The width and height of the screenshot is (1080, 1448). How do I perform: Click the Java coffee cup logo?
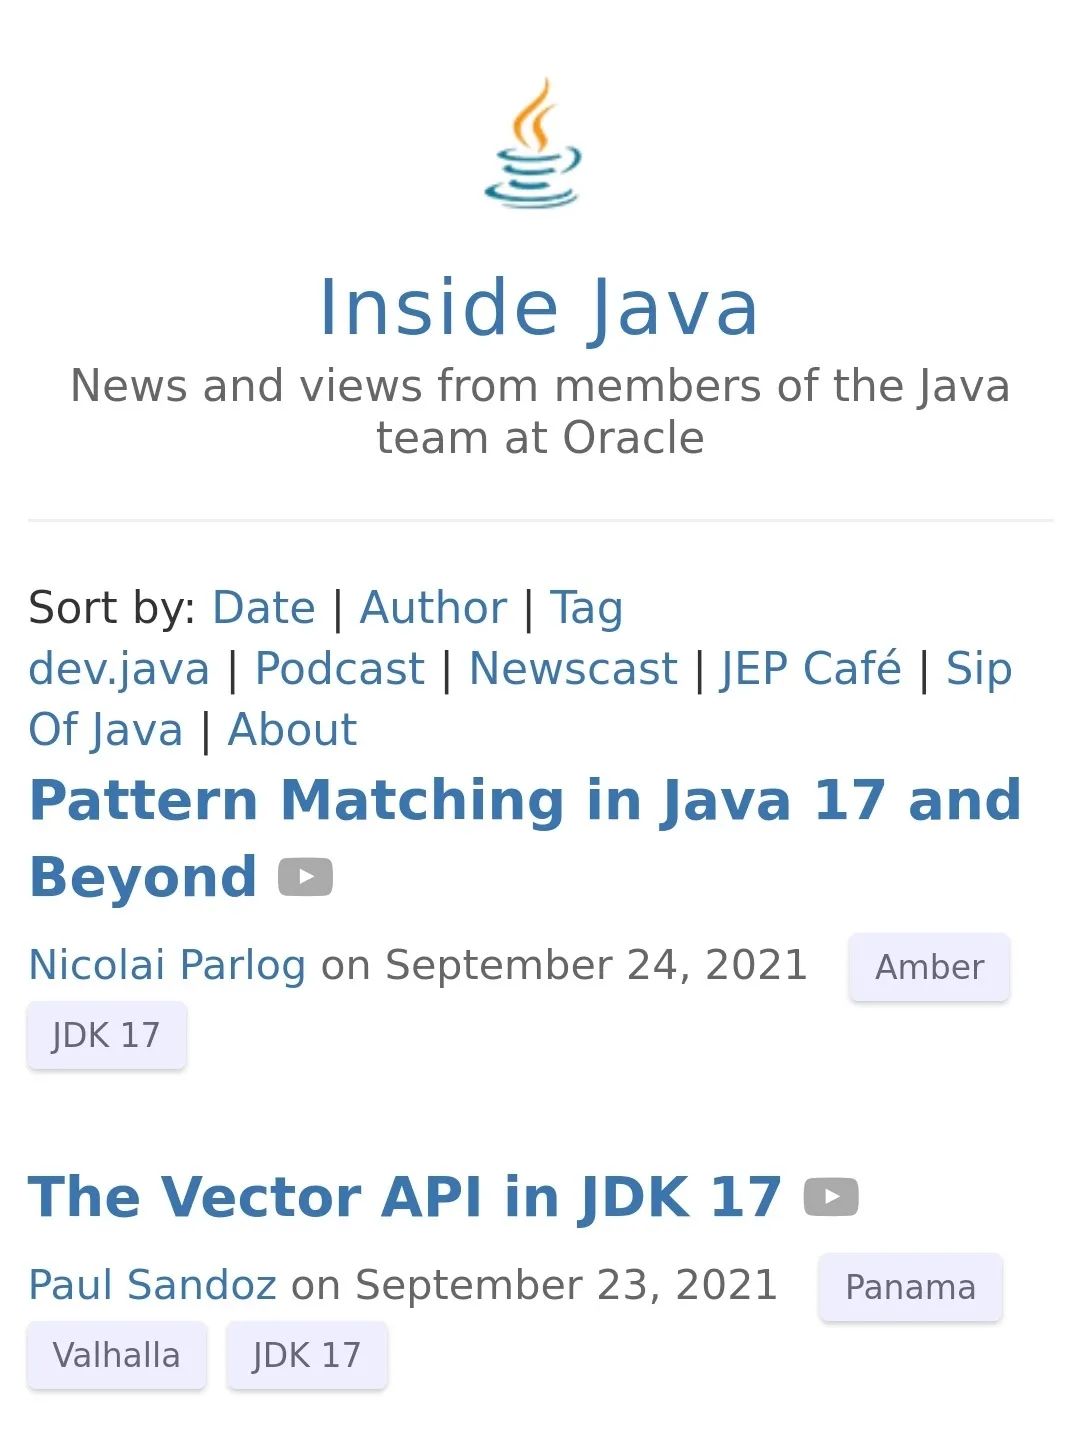pos(533,144)
